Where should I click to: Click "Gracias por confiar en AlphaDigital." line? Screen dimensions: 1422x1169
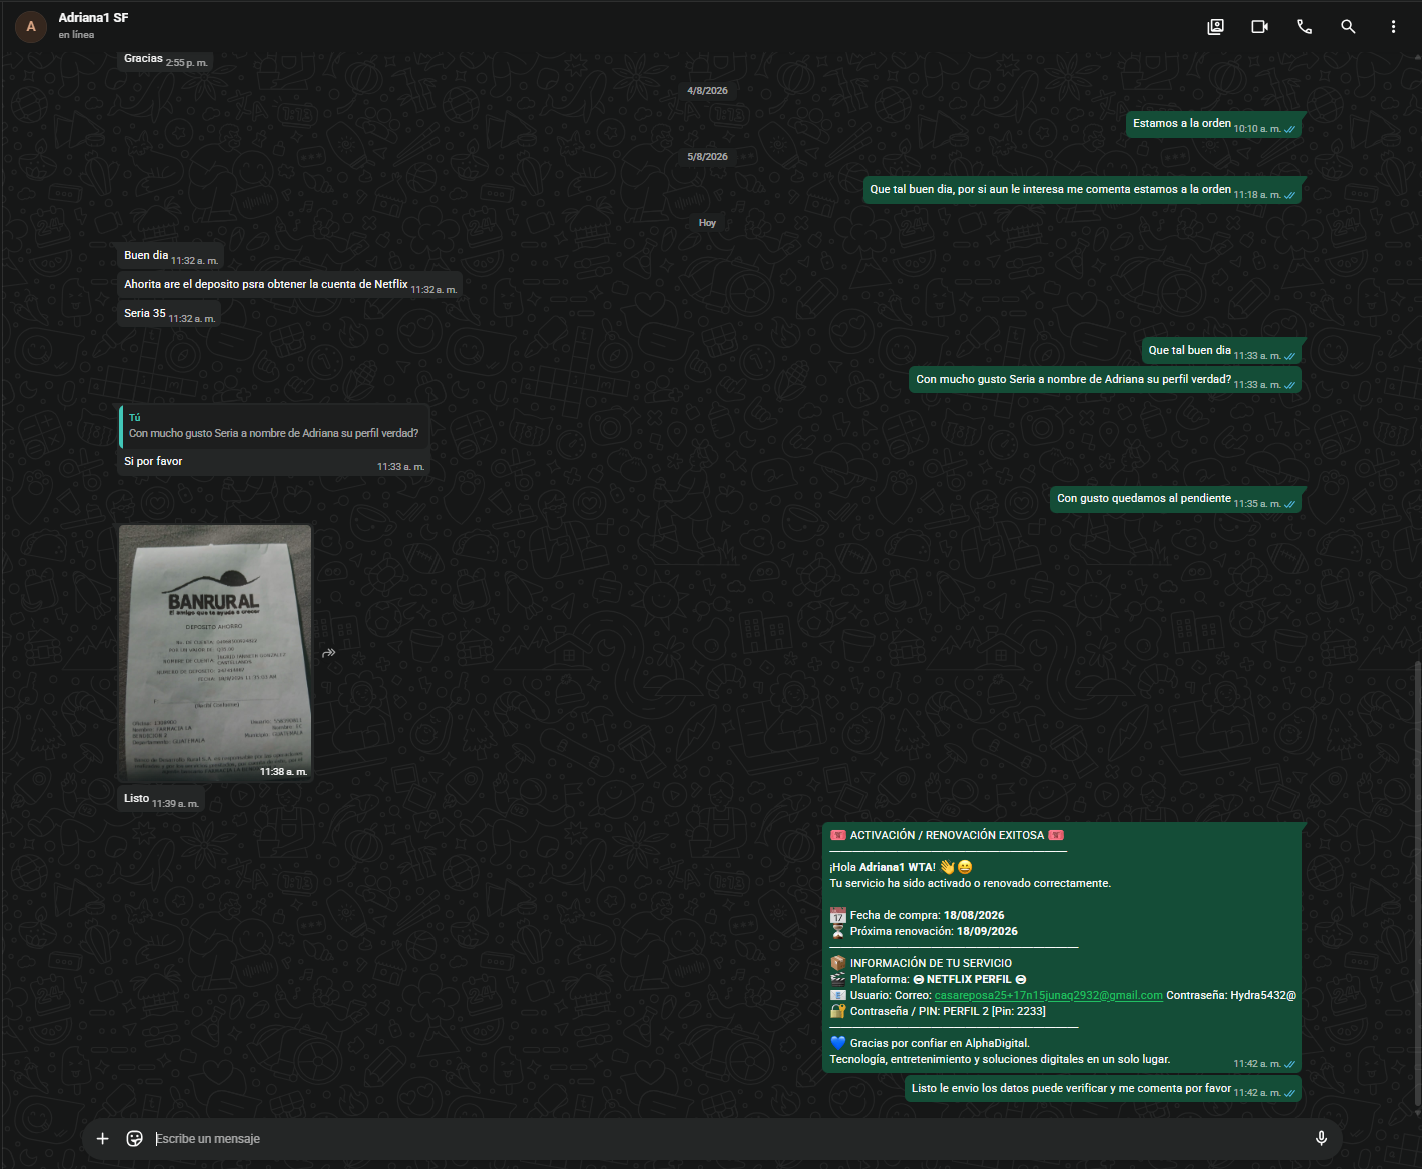tap(930, 1044)
